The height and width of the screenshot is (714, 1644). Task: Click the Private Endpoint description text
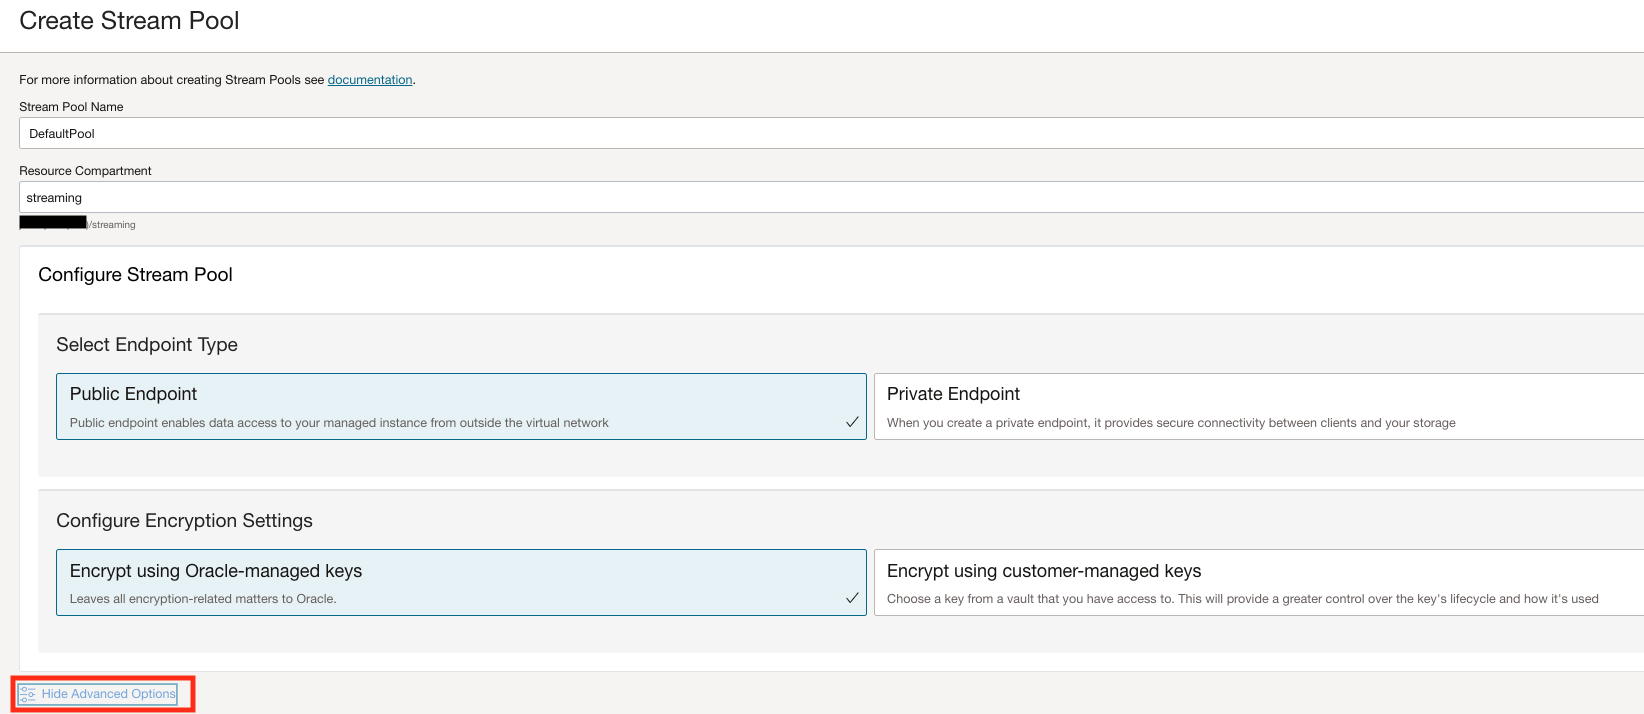1171,423
